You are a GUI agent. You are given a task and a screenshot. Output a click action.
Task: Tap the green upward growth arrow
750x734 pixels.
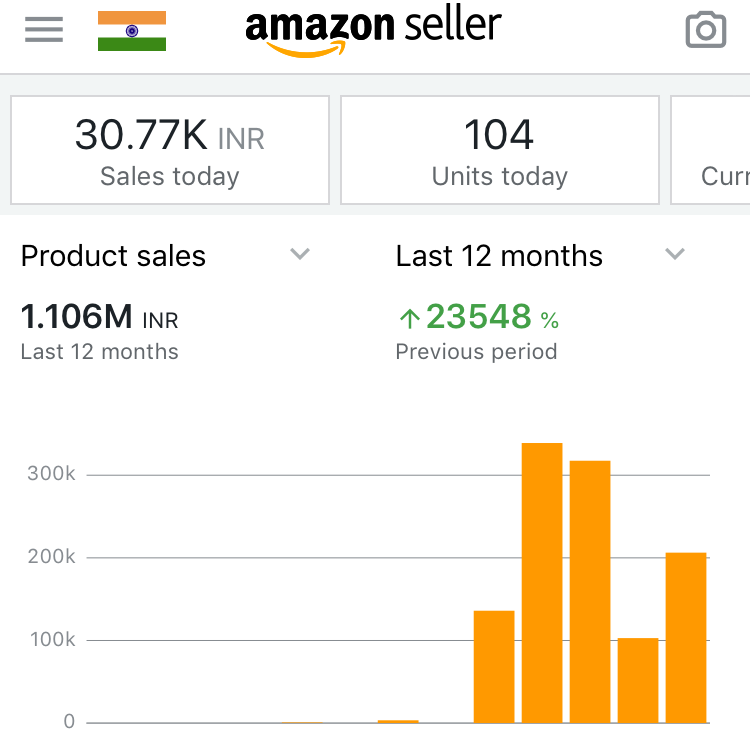click(x=408, y=319)
